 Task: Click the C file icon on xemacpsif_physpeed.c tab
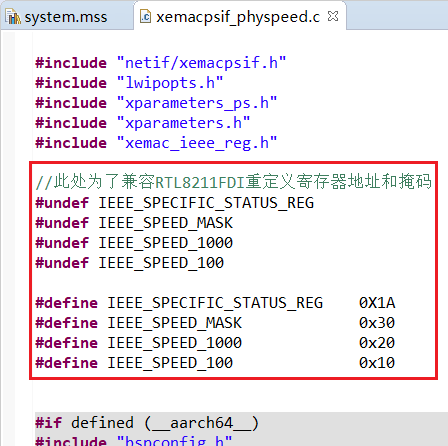145,16
